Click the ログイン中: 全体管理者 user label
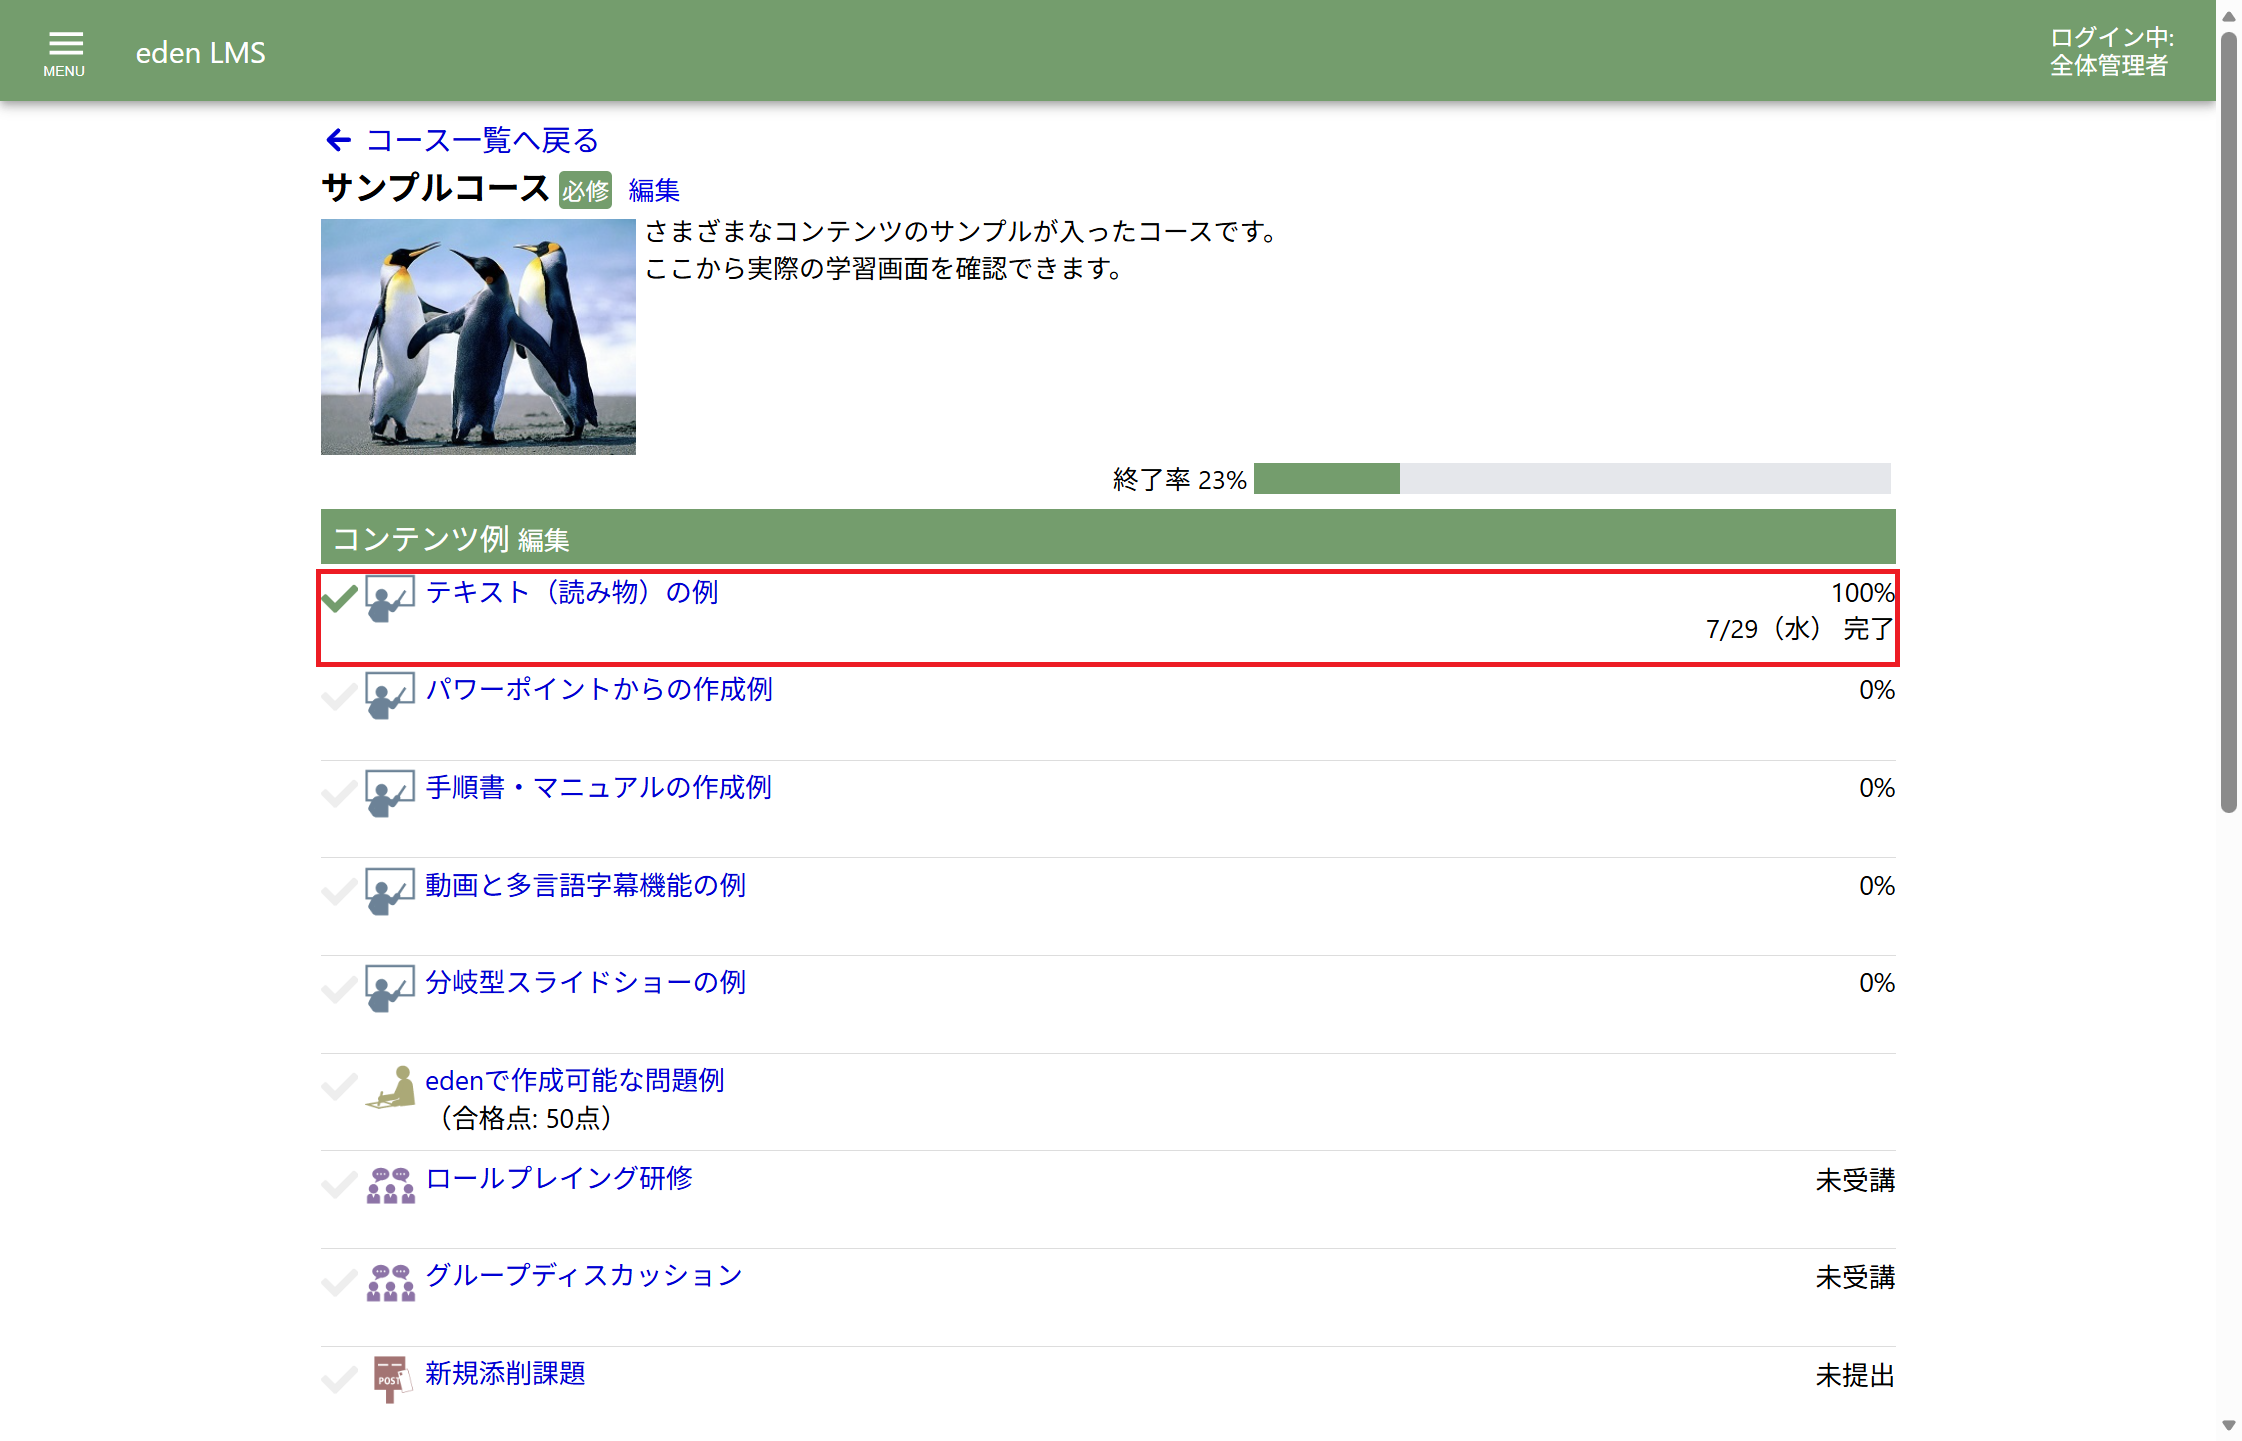This screenshot has height=1441, width=2242. (x=2112, y=51)
